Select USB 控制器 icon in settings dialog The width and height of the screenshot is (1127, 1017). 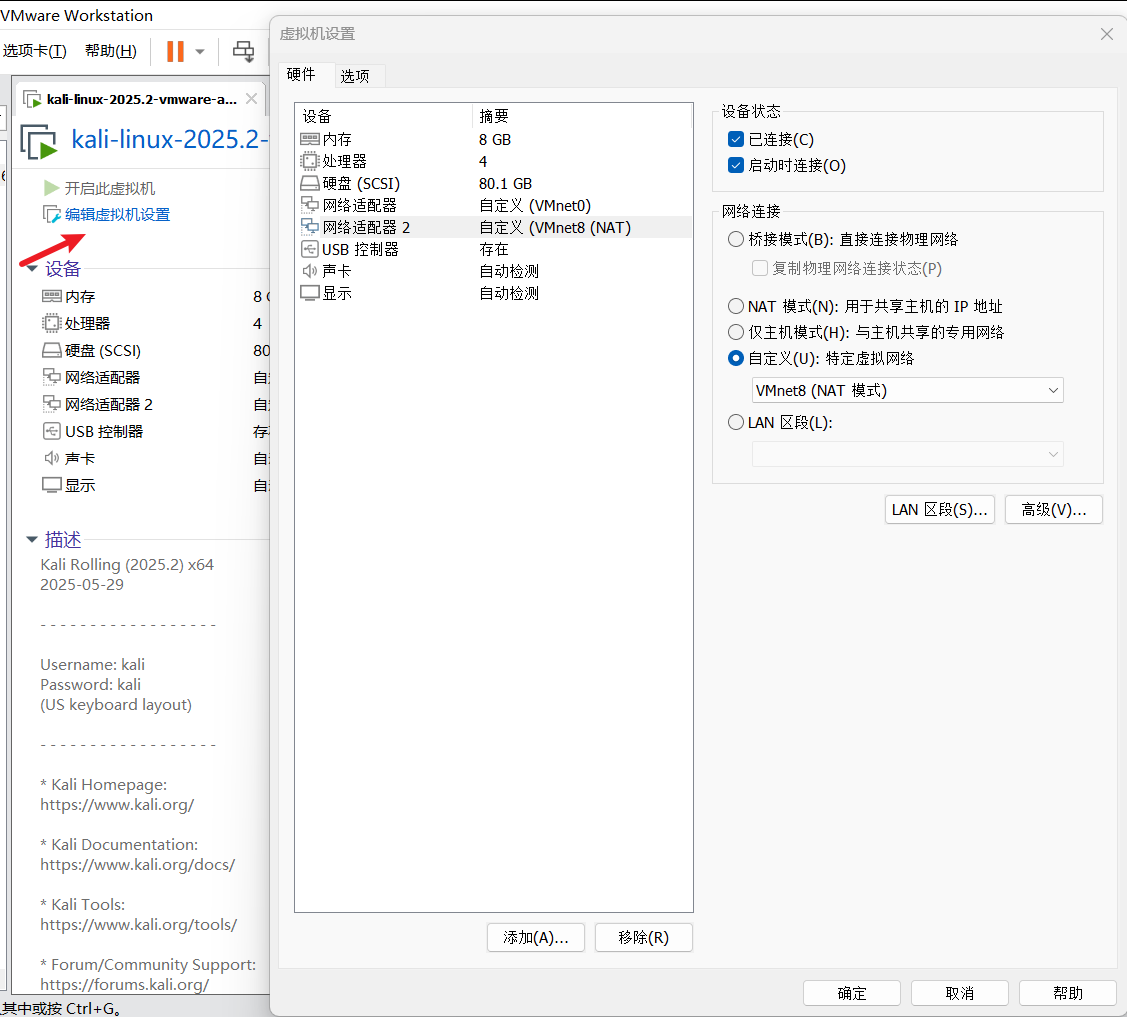(x=310, y=249)
